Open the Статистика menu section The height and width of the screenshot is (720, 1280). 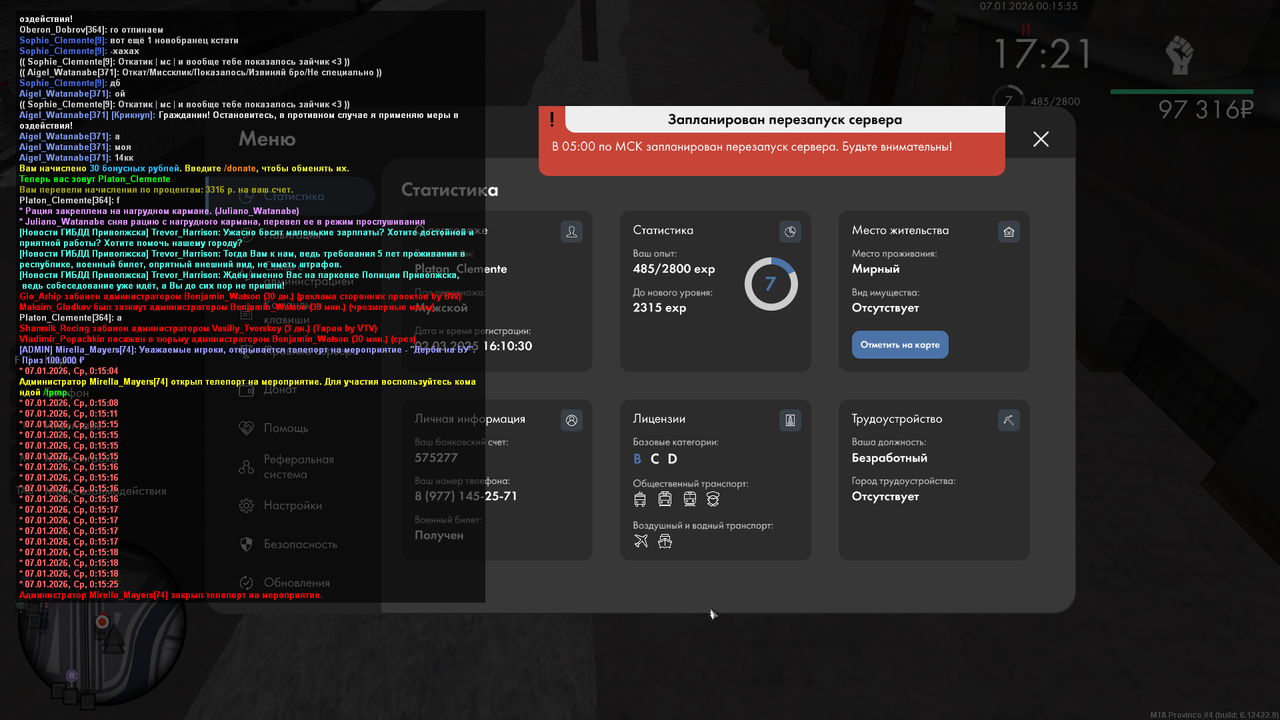pyautogui.click(x=290, y=197)
